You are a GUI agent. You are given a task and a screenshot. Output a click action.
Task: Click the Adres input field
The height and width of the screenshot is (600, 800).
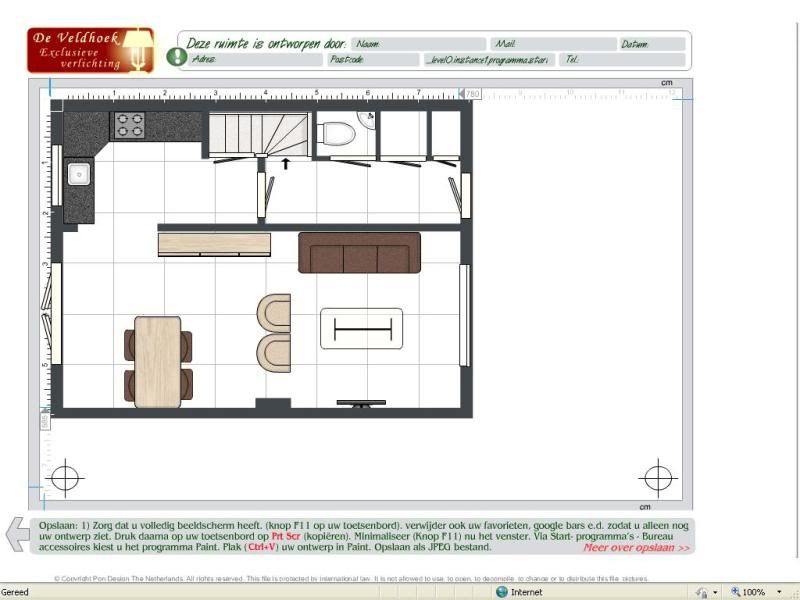pos(256,60)
